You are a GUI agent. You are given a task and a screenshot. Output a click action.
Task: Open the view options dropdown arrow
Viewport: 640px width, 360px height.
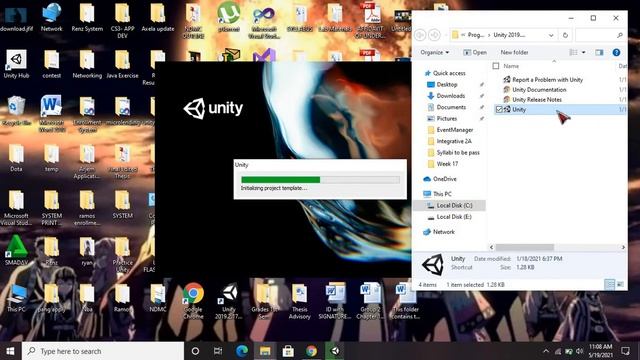(584, 52)
